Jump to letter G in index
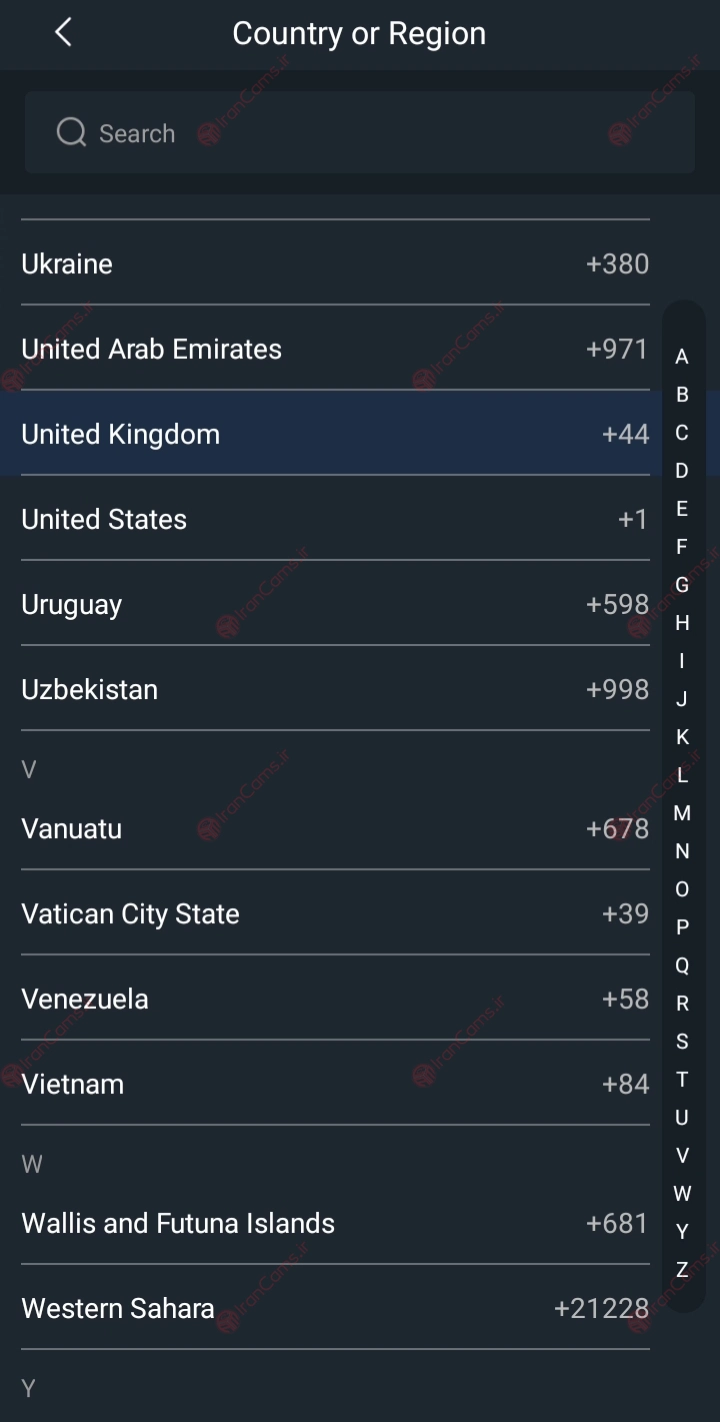Image resolution: width=720 pixels, height=1422 pixels. (x=682, y=584)
